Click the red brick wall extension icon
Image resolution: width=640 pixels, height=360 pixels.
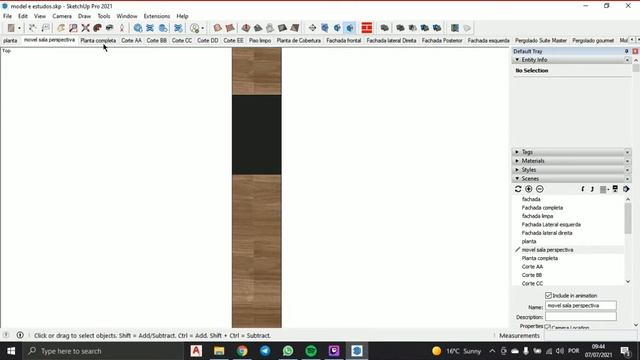tap(367, 28)
